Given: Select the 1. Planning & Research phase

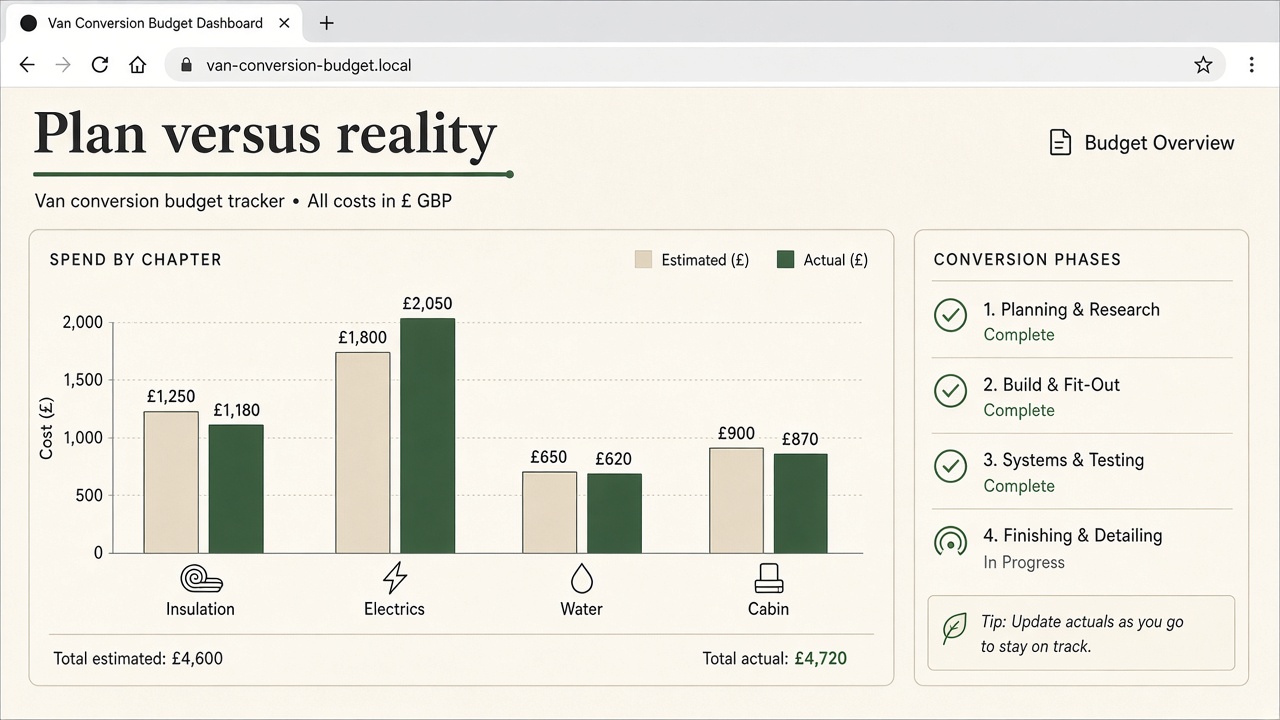Looking at the screenshot, I should [x=1082, y=321].
